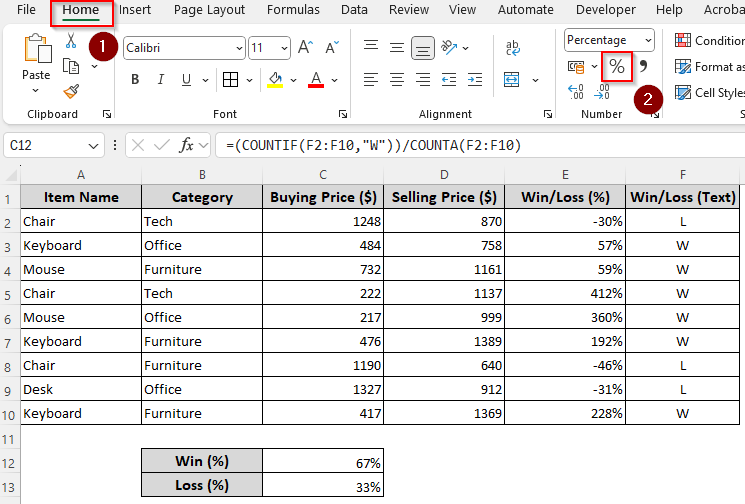The height and width of the screenshot is (504, 745).
Task: Toggle Bold formatting
Action: tap(135, 79)
